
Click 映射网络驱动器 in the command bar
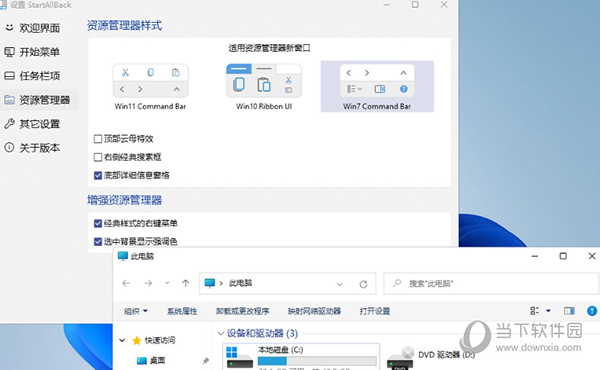pos(314,311)
